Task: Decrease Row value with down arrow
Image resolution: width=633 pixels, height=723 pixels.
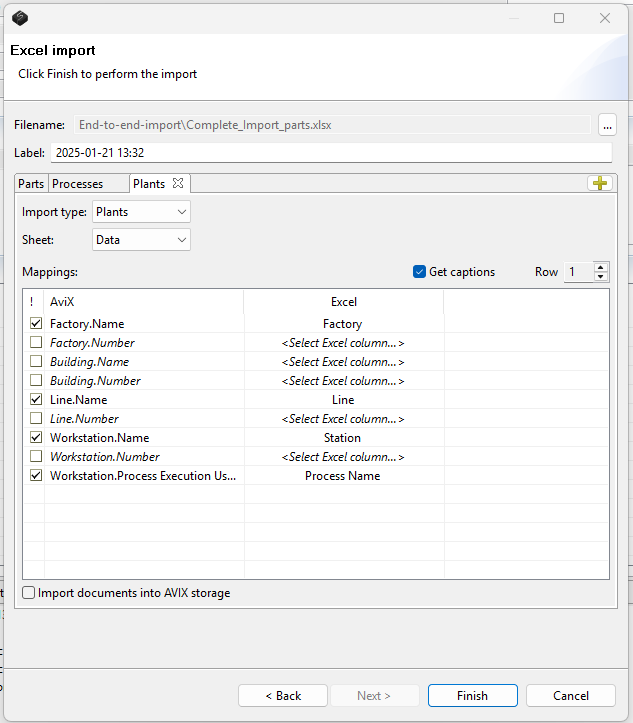Action: pos(600,277)
